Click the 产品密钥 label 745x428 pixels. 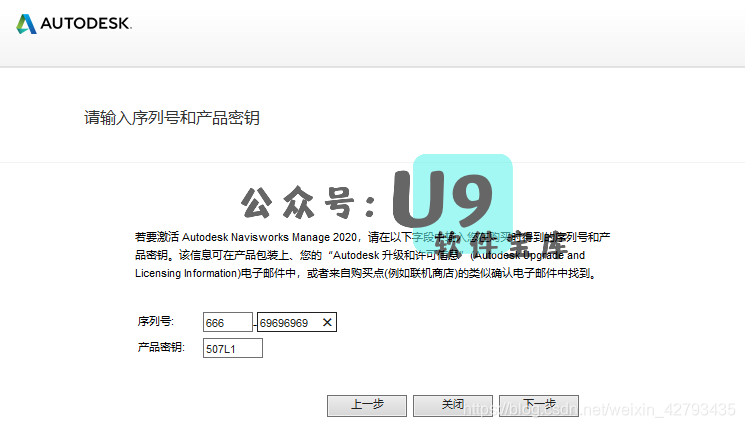click(161, 347)
